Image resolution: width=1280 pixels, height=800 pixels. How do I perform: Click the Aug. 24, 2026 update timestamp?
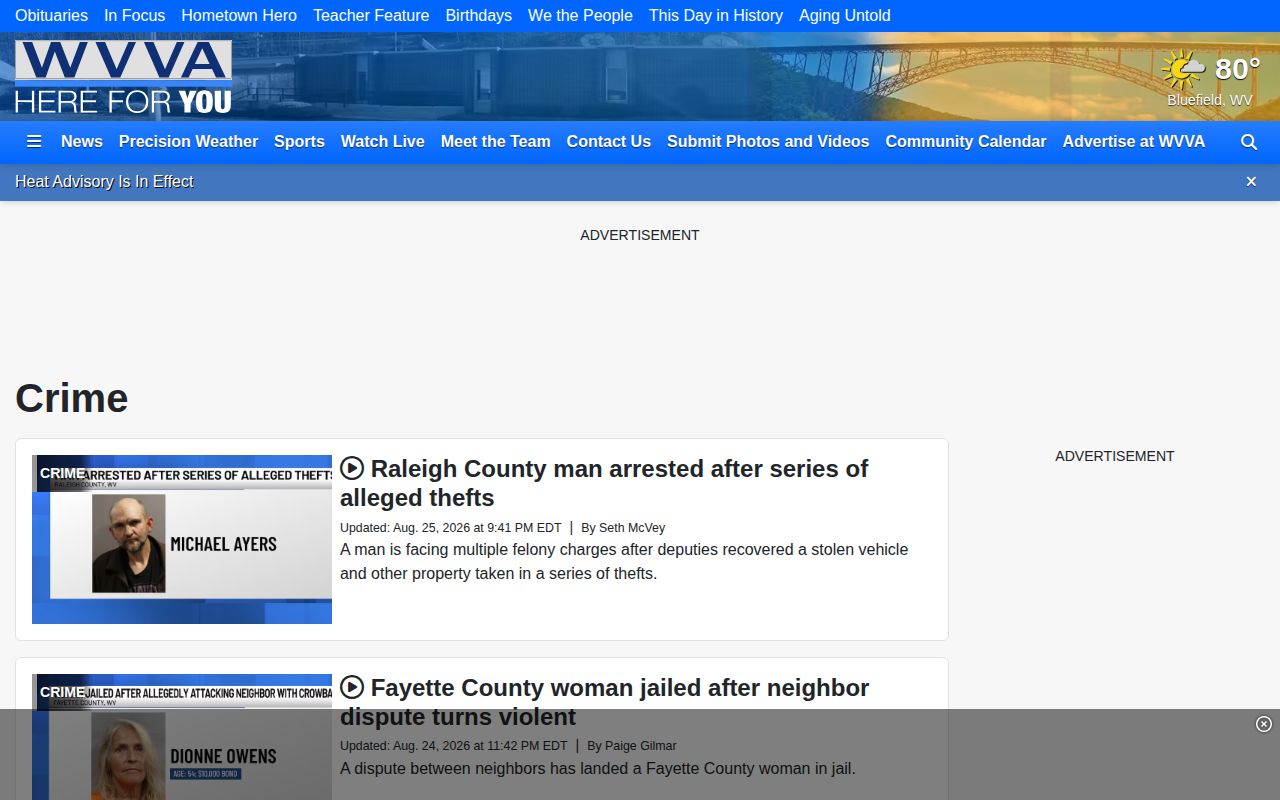coord(454,745)
